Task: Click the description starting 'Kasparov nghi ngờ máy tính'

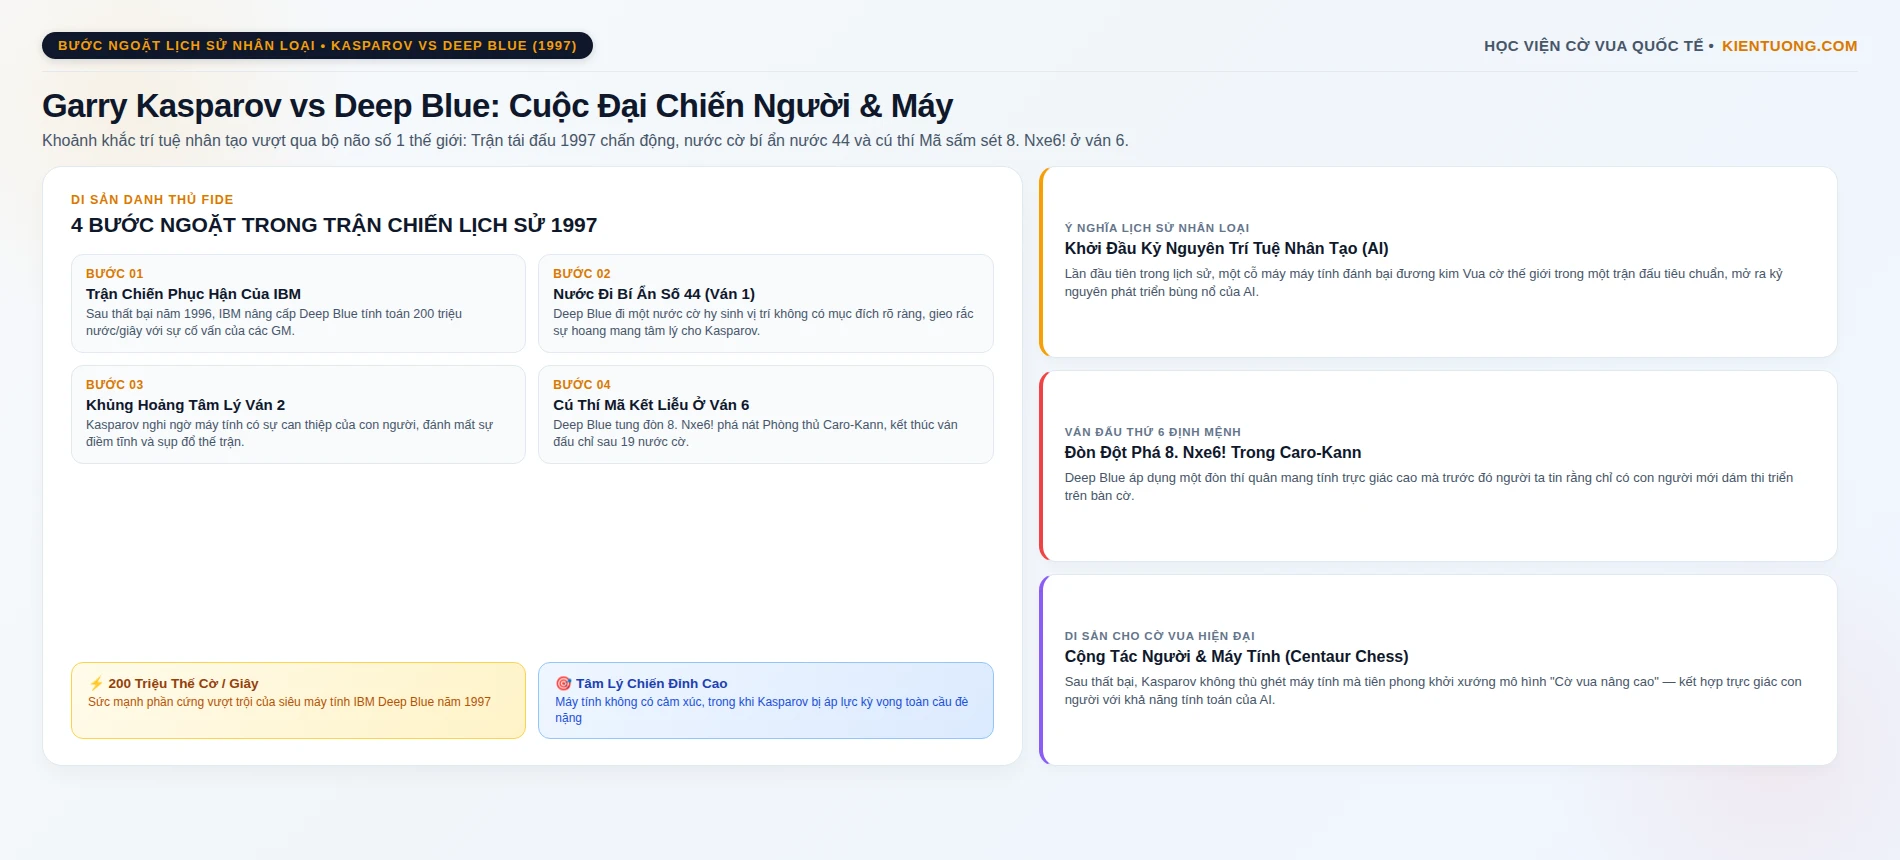Action: point(289,433)
